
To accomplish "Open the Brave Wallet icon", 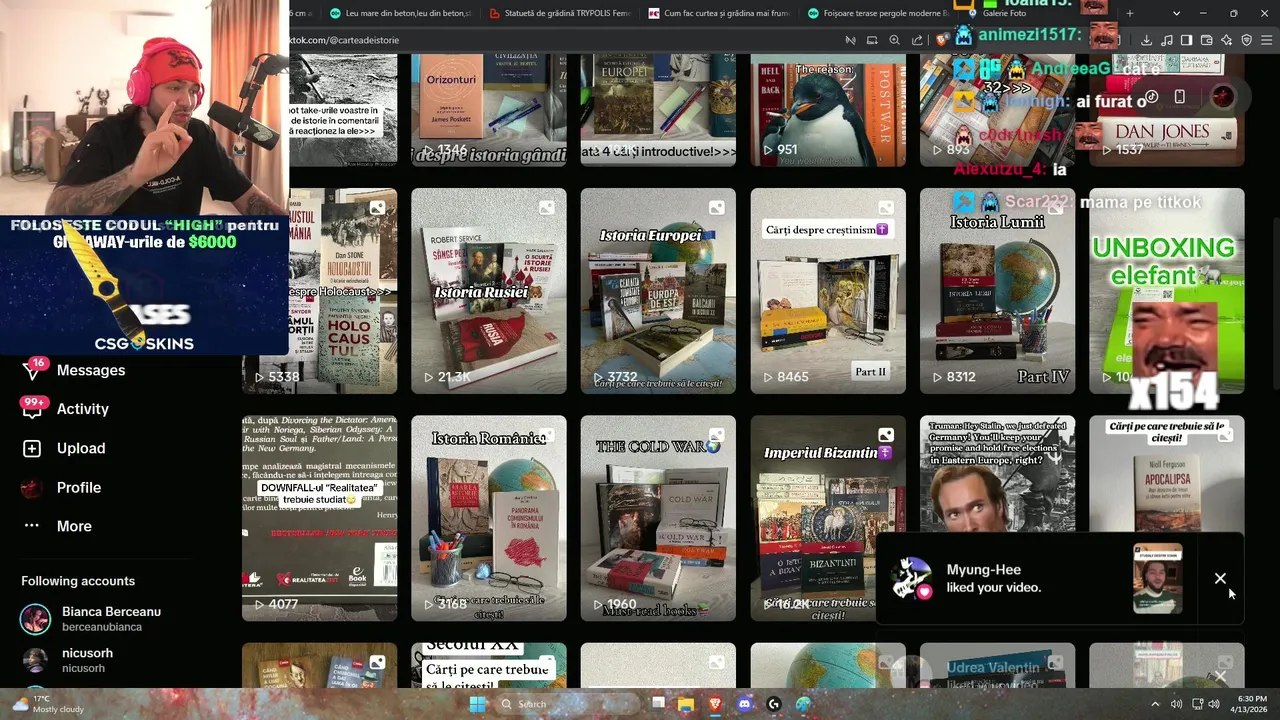I will click(1206, 40).
